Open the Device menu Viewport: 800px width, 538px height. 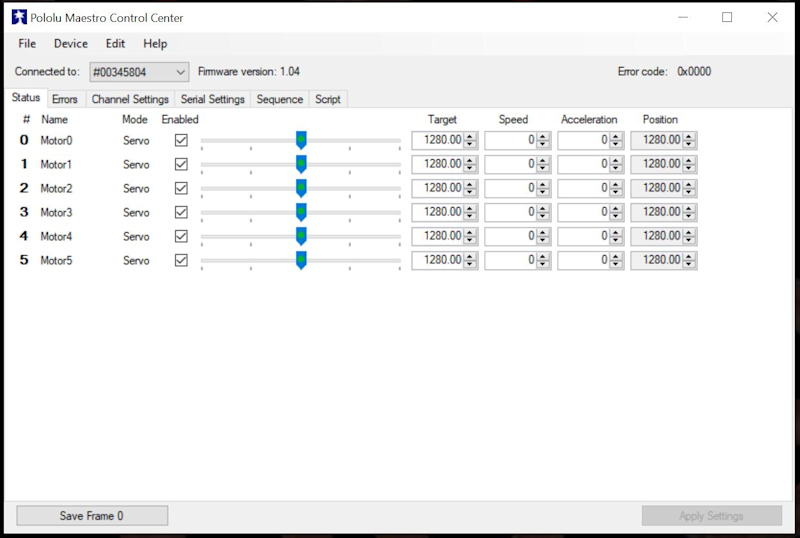[x=70, y=44]
